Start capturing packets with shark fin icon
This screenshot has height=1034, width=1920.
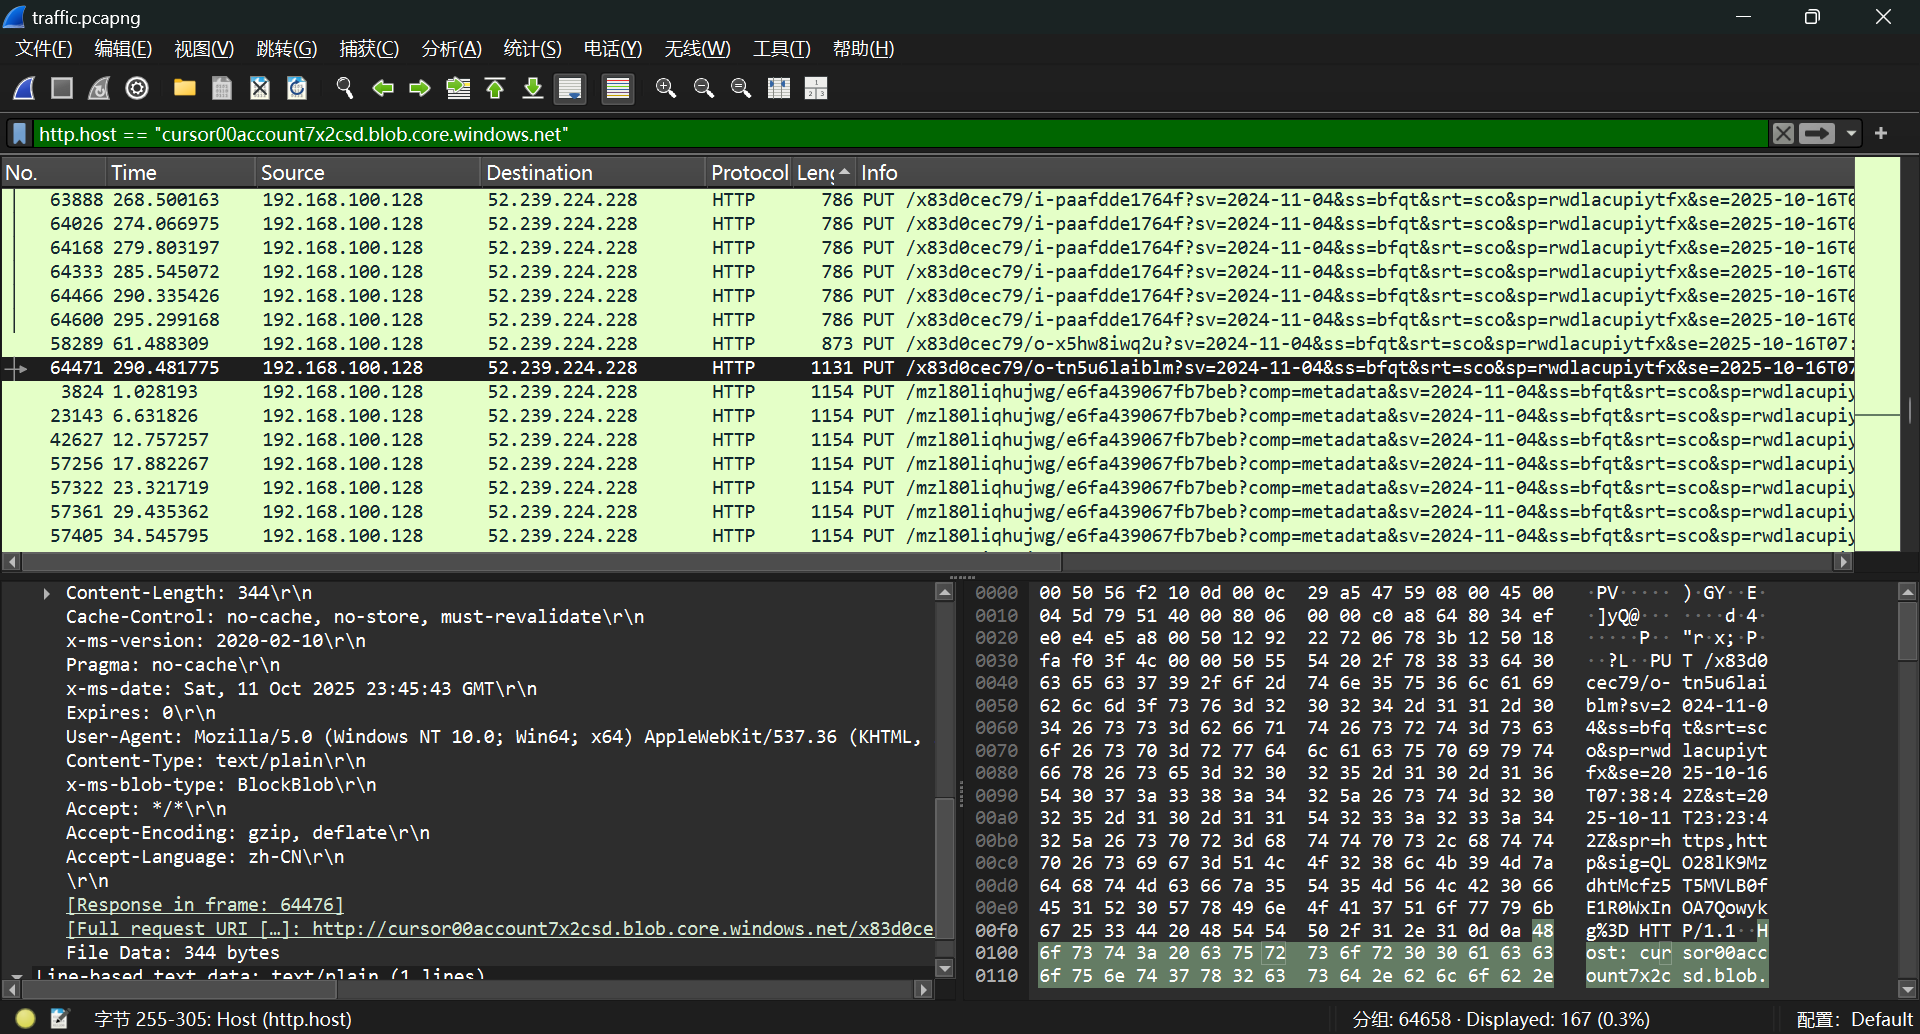tap(25, 89)
